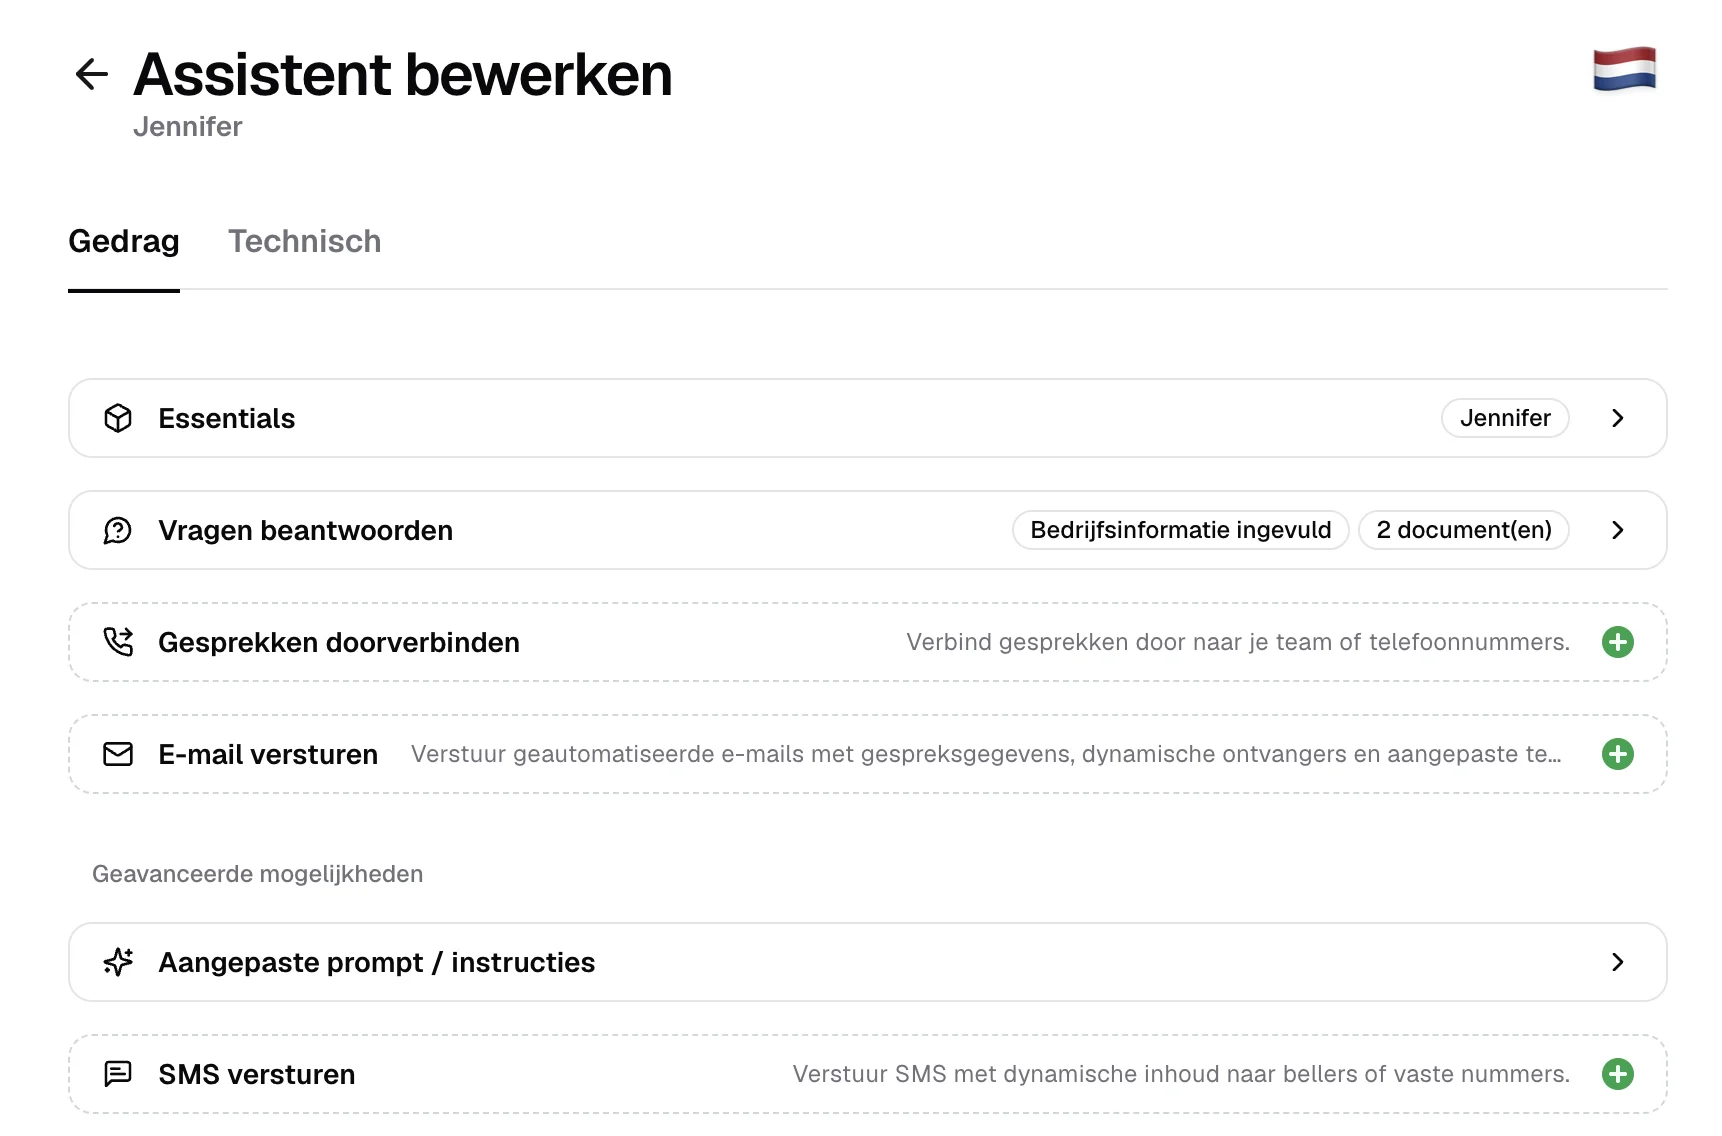Click the Vragen beantwoorden chat-question icon
1722x1136 pixels.
(x=118, y=530)
